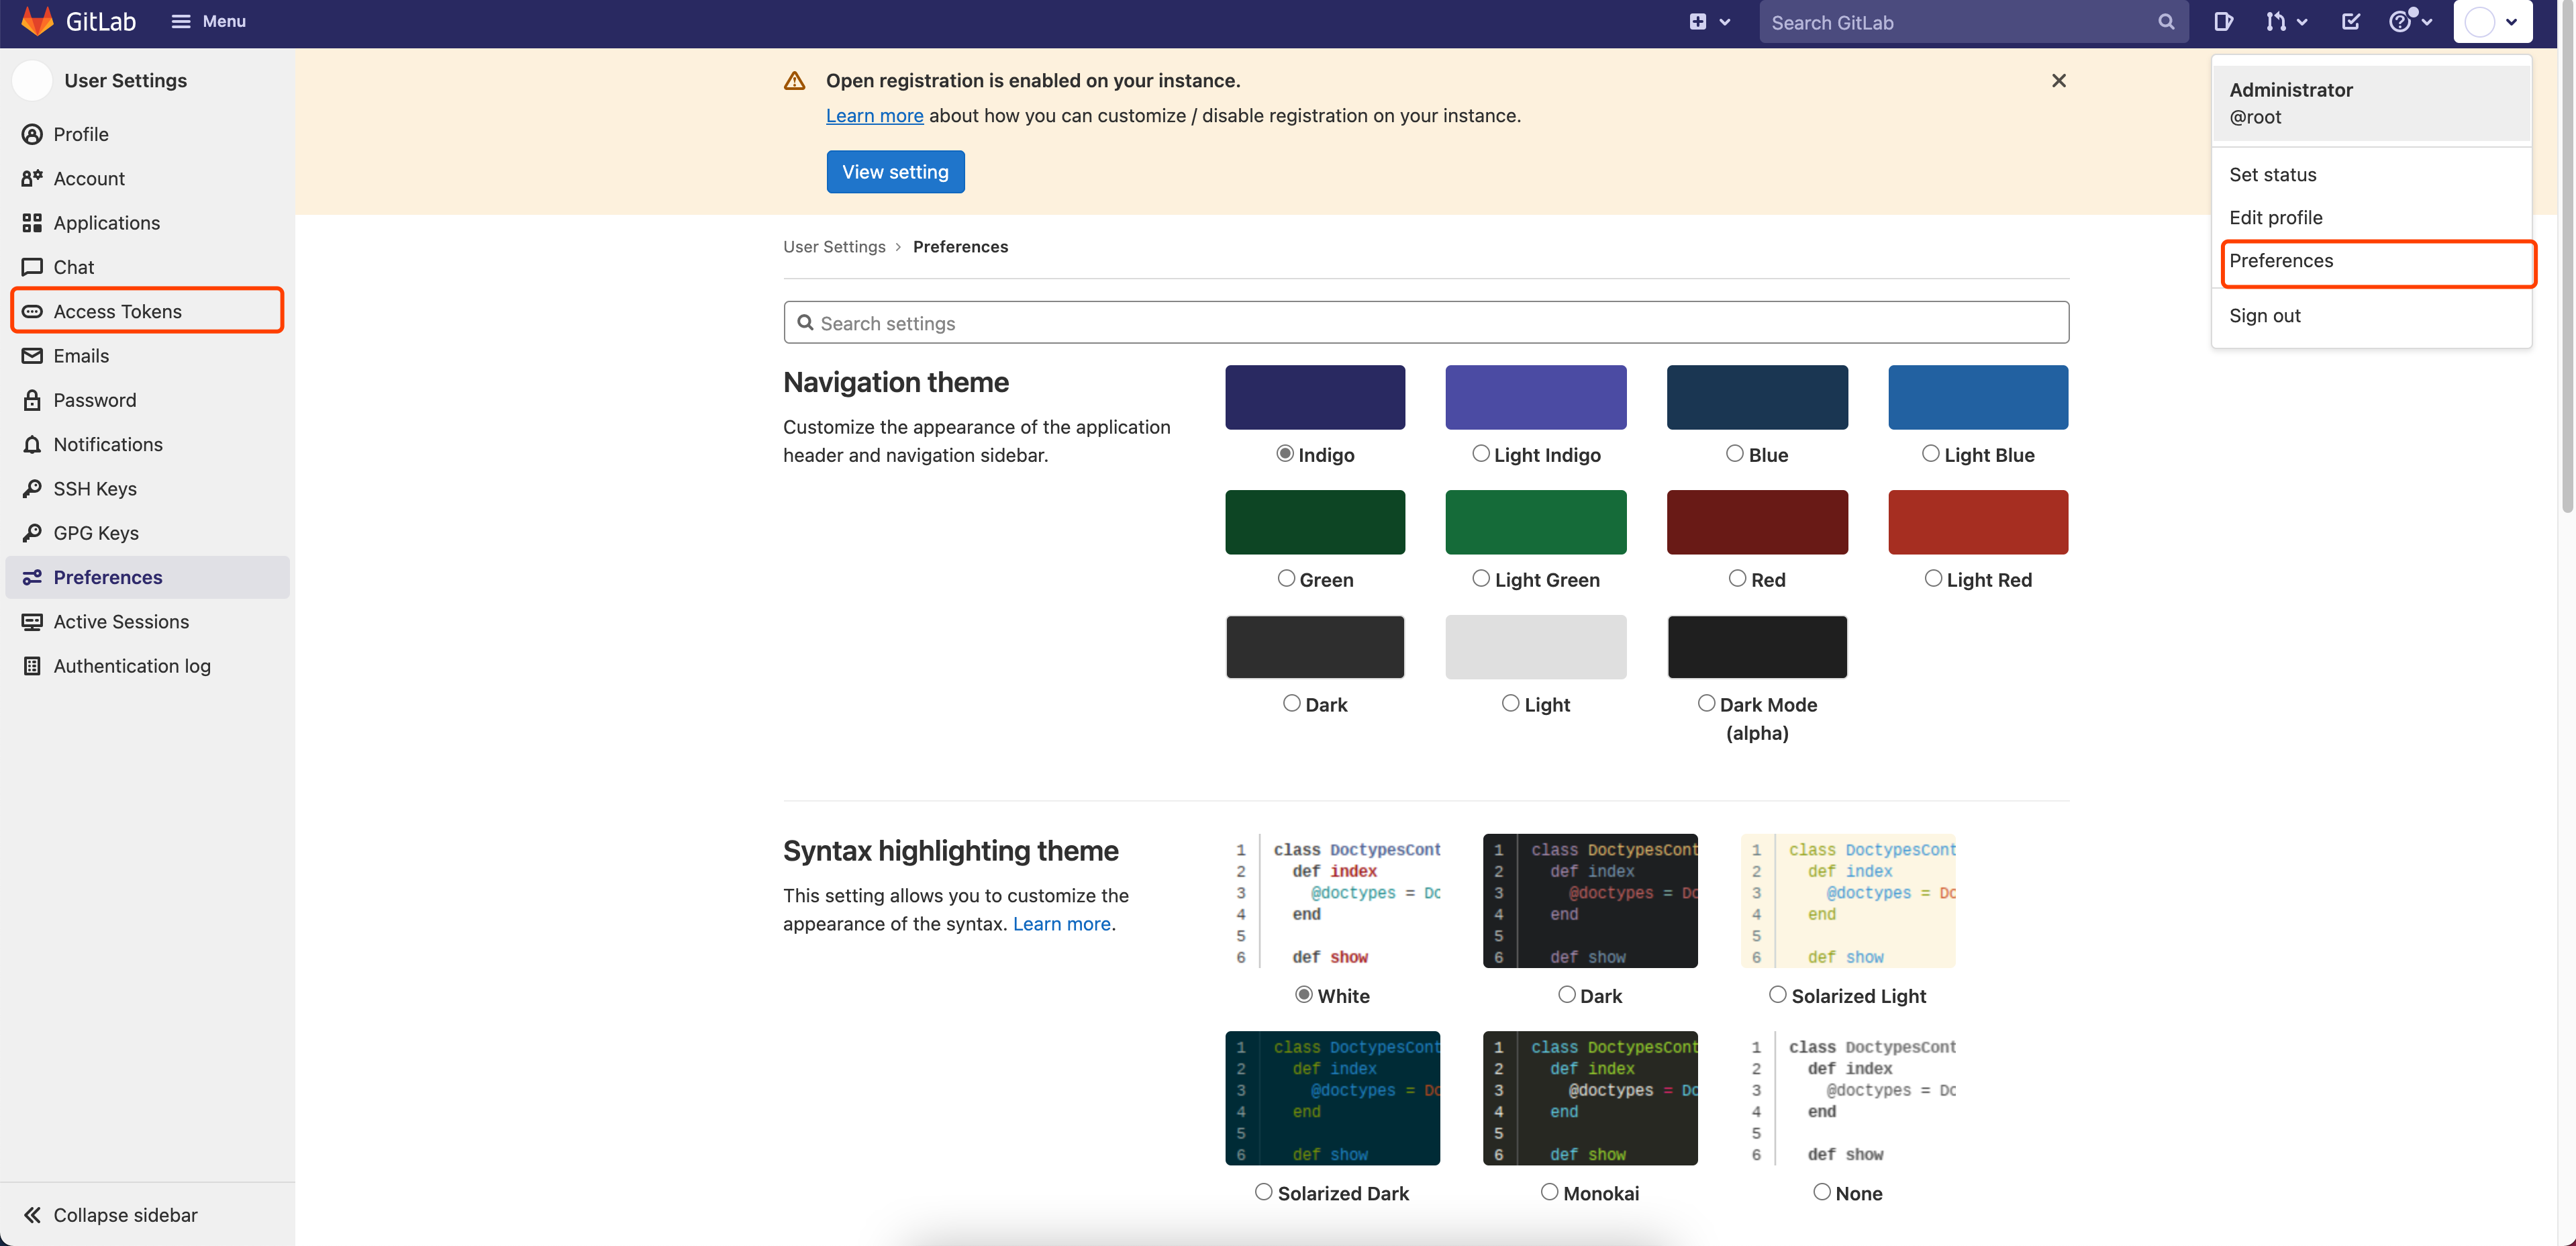This screenshot has height=1246, width=2576.
Task: Click the View setting button
Action: 895,172
